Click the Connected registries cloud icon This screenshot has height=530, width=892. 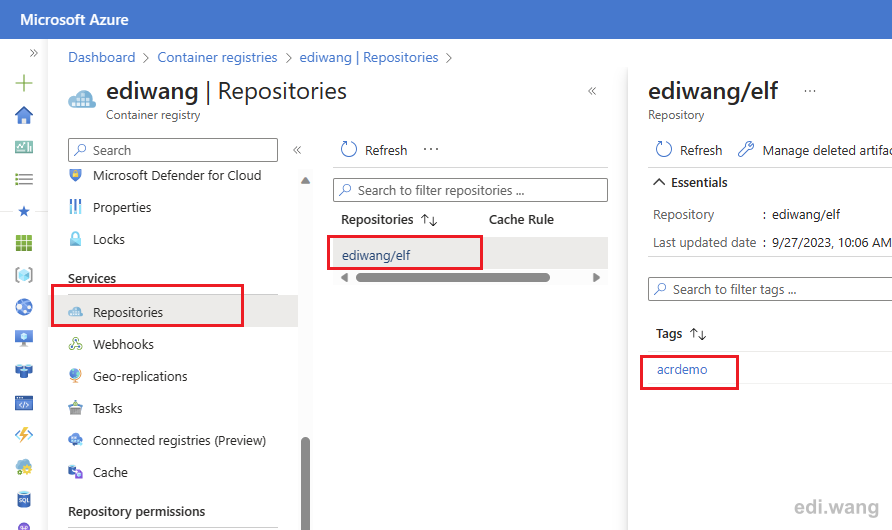click(75, 439)
